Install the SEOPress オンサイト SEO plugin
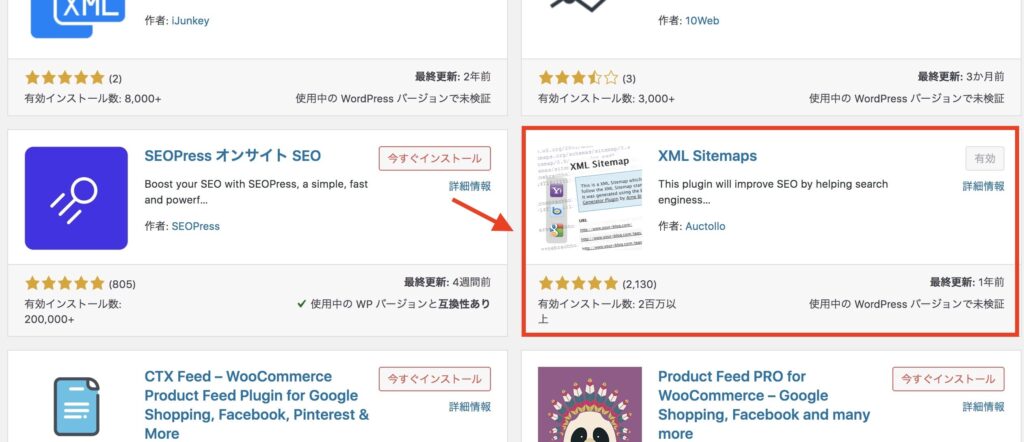This screenshot has height=442, width=1024. click(x=435, y=159)
